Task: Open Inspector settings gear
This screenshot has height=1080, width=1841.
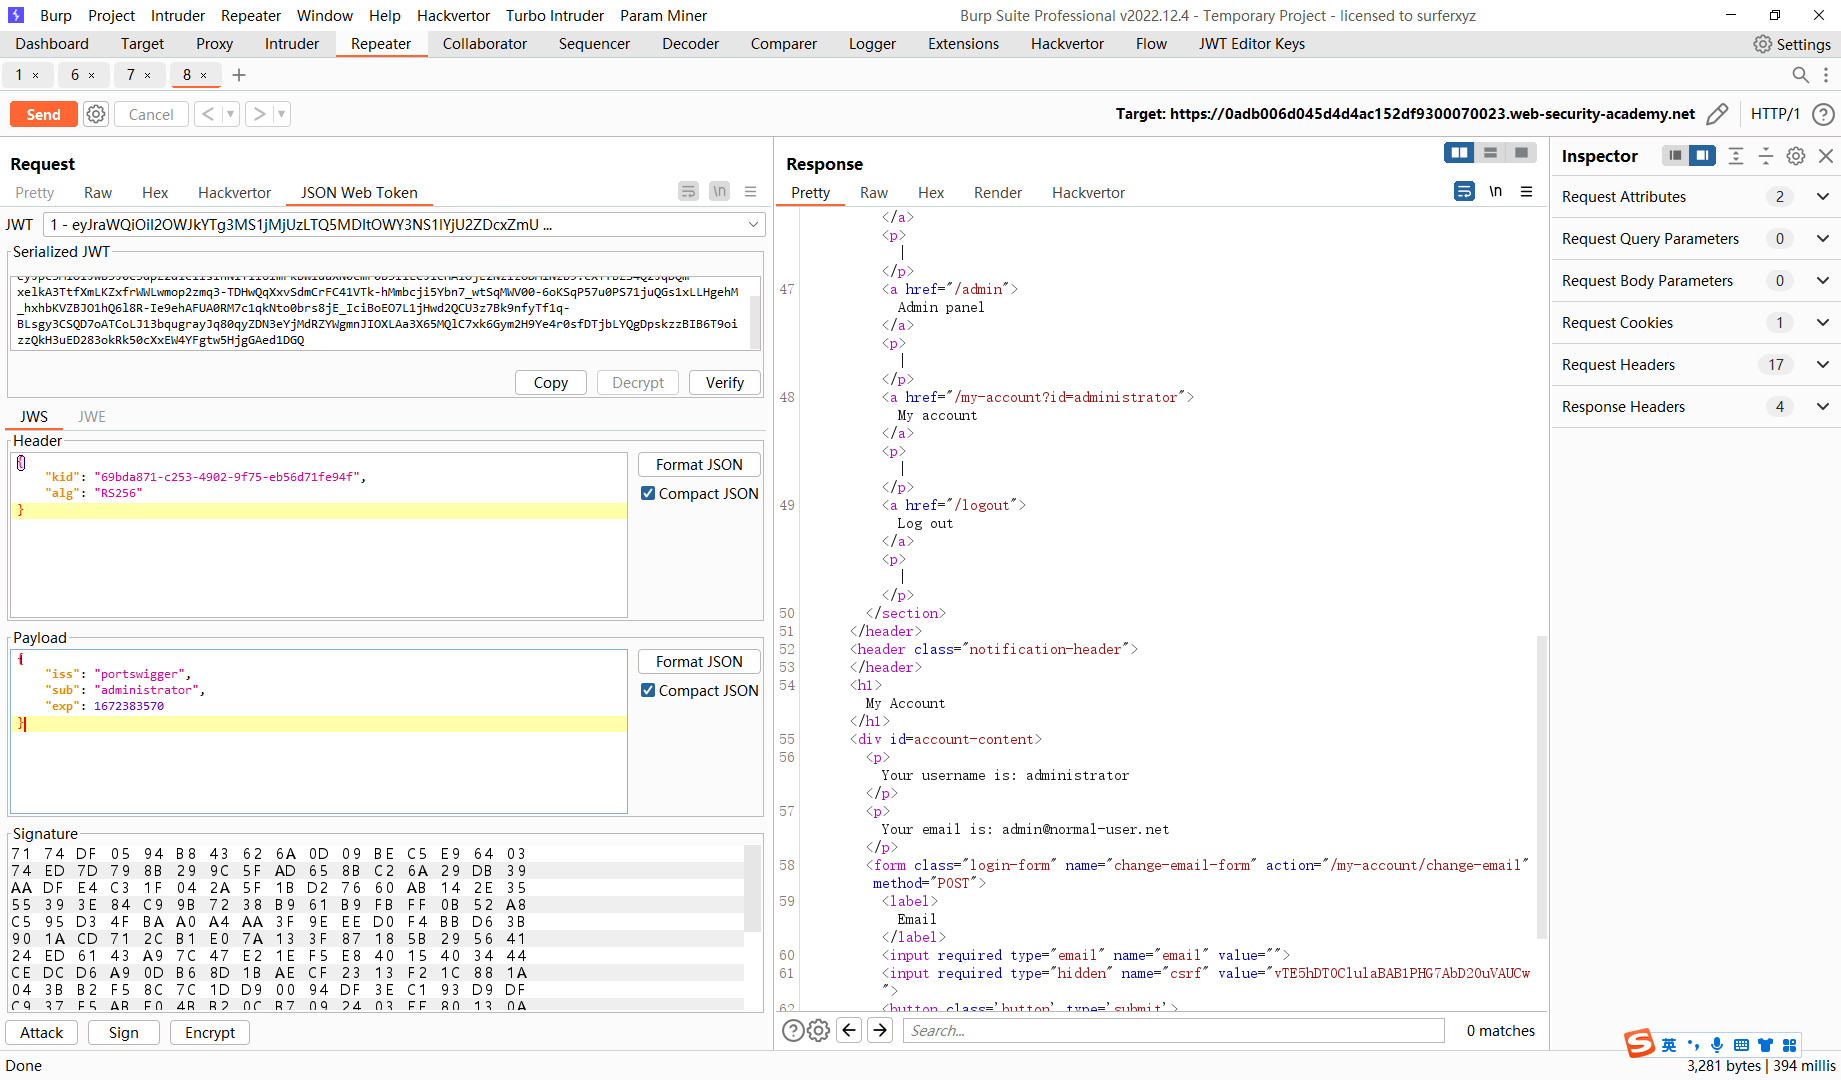Action: point(1796,155)
